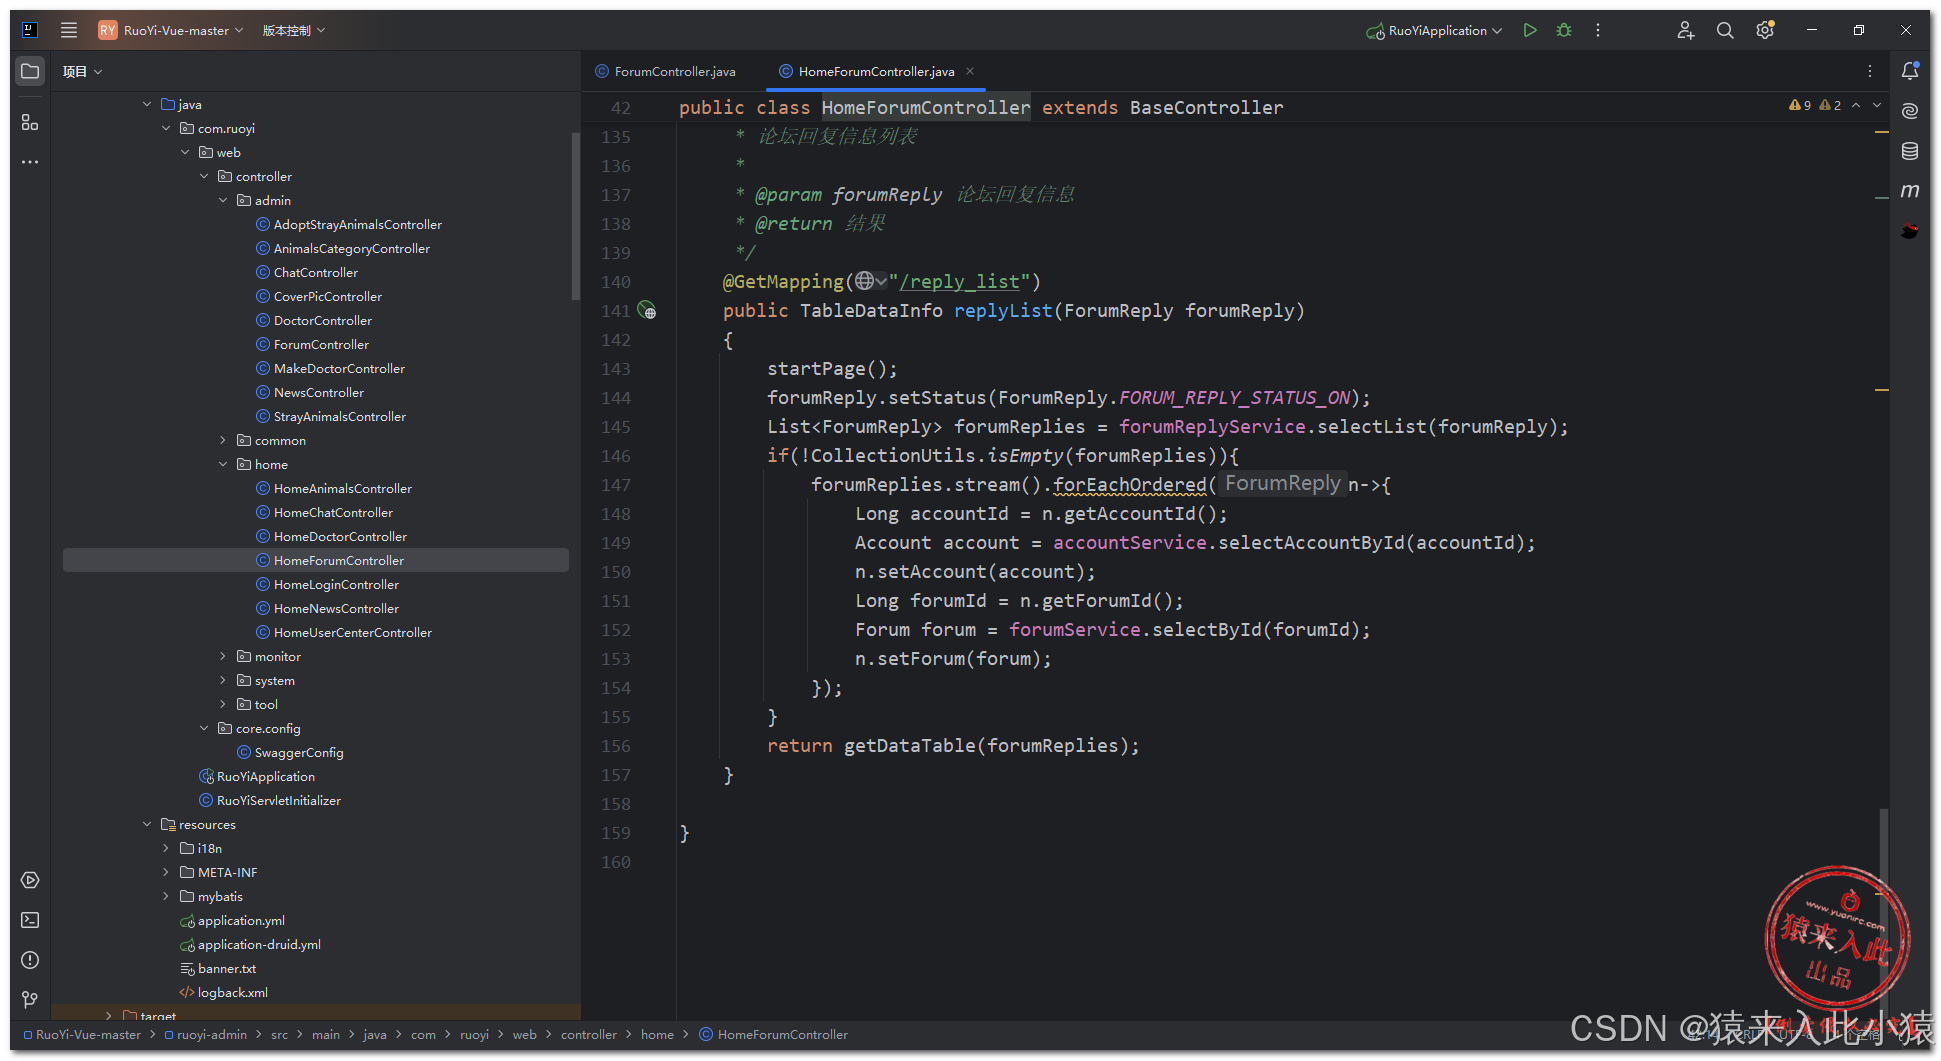Switch to ForumController.java tab

pyautogui.click(x=665, y=71)
